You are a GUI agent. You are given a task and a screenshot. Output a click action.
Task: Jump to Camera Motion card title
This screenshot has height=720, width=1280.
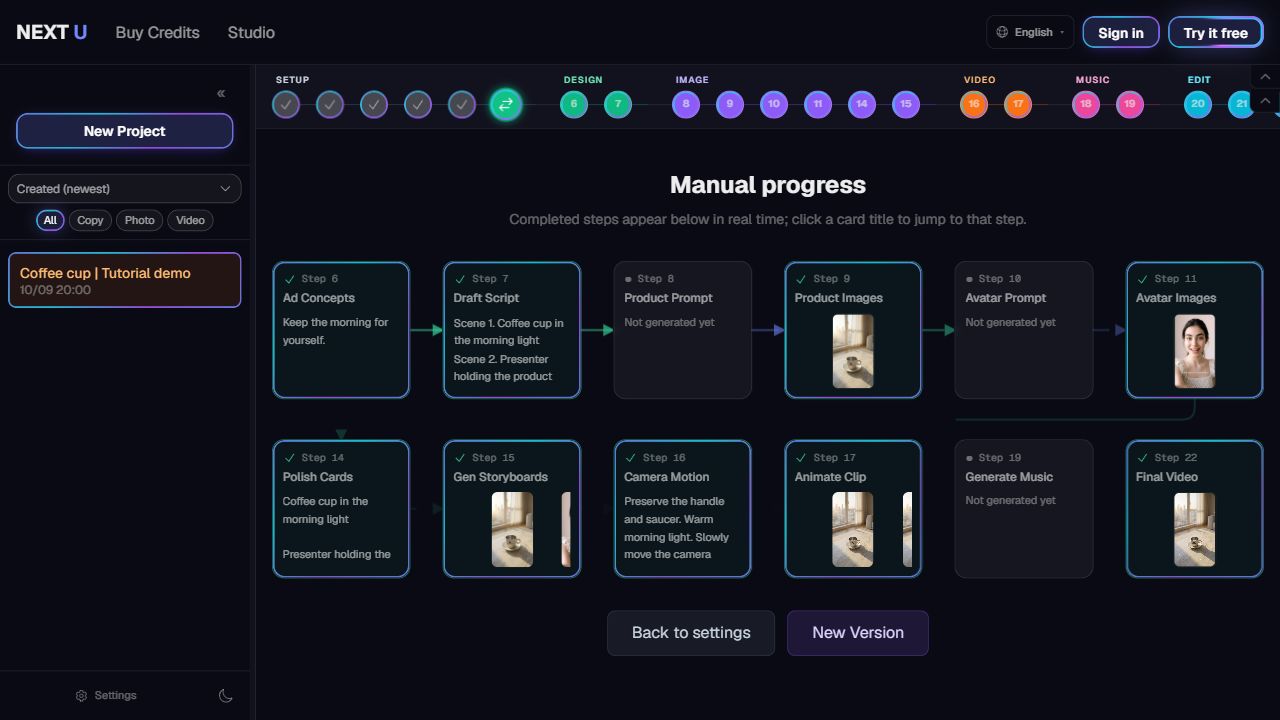pyautogui.click(x=667, y=477)
